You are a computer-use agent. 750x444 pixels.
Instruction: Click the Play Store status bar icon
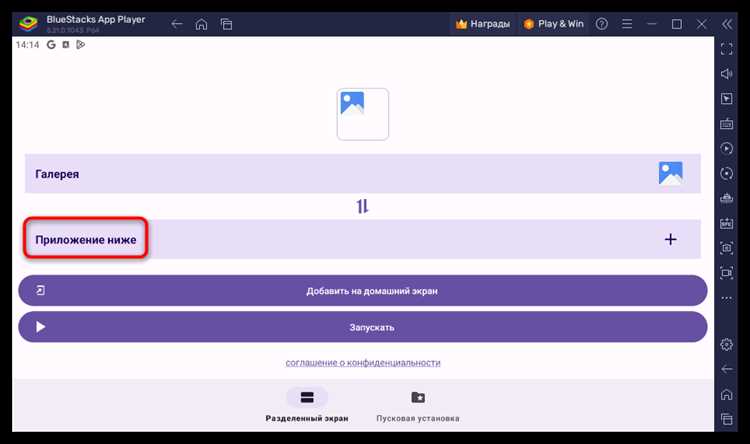pyautogui.click(x=80, y=44)
